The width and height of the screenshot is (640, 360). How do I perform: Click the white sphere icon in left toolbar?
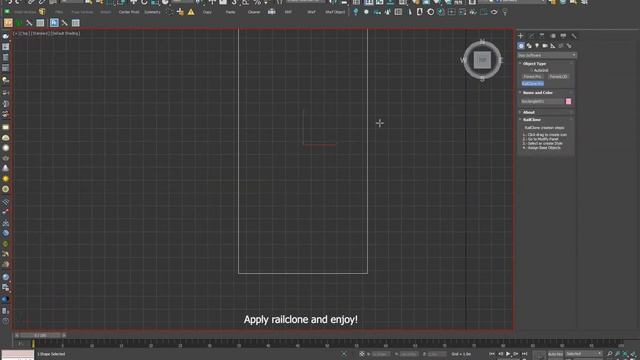coord(6,148)
